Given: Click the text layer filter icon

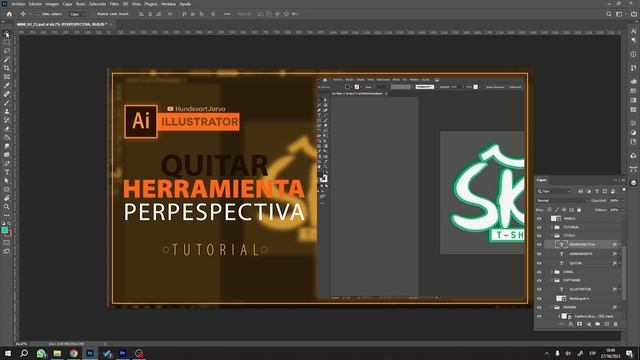Looking at the screenshot, I should pos(597,191).
